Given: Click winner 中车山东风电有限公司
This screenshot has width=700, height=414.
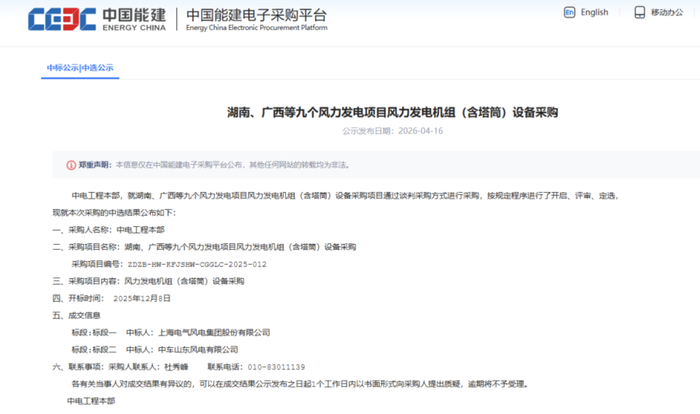Looking at the screenshot, I should tap(198, 349).
